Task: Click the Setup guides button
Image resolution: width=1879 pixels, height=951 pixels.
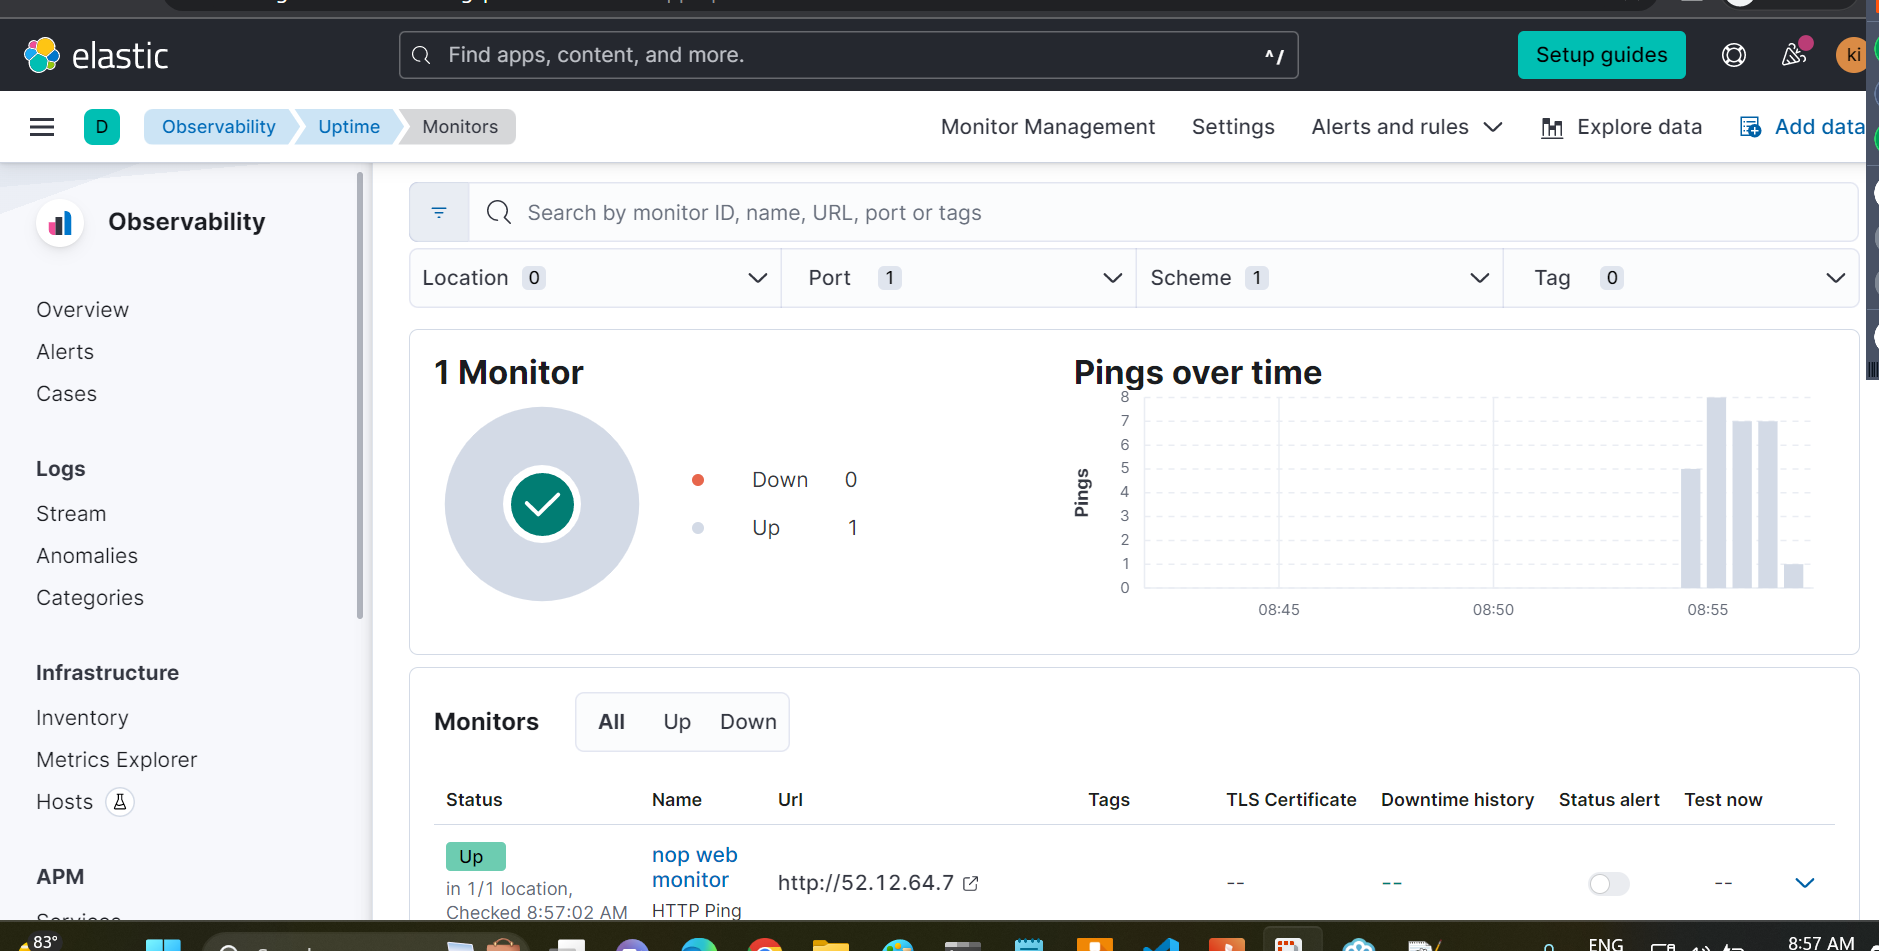Action: [1602, 55]
